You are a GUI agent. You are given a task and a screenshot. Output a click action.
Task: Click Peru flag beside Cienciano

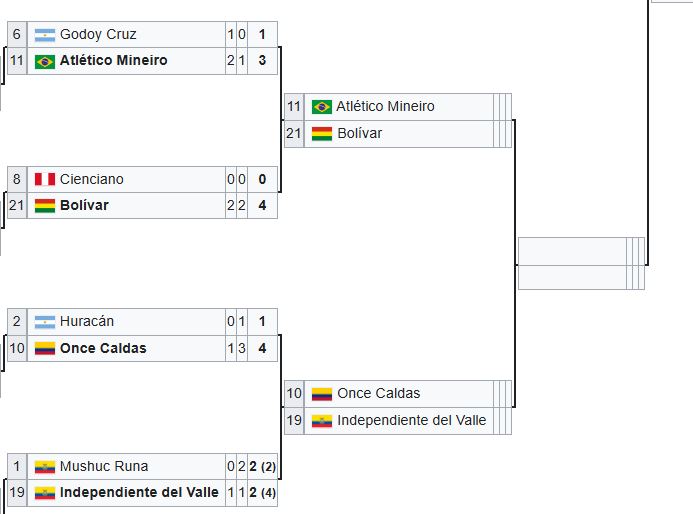point(44,180)
